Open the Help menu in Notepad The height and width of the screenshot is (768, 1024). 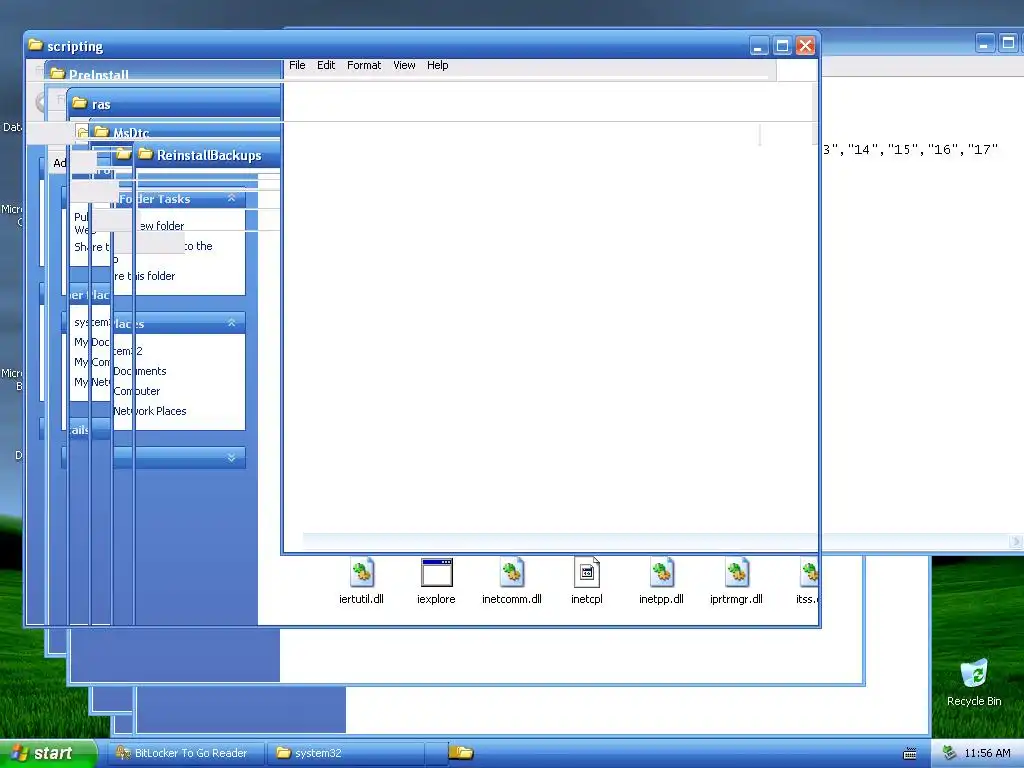[x=438, y=65]
